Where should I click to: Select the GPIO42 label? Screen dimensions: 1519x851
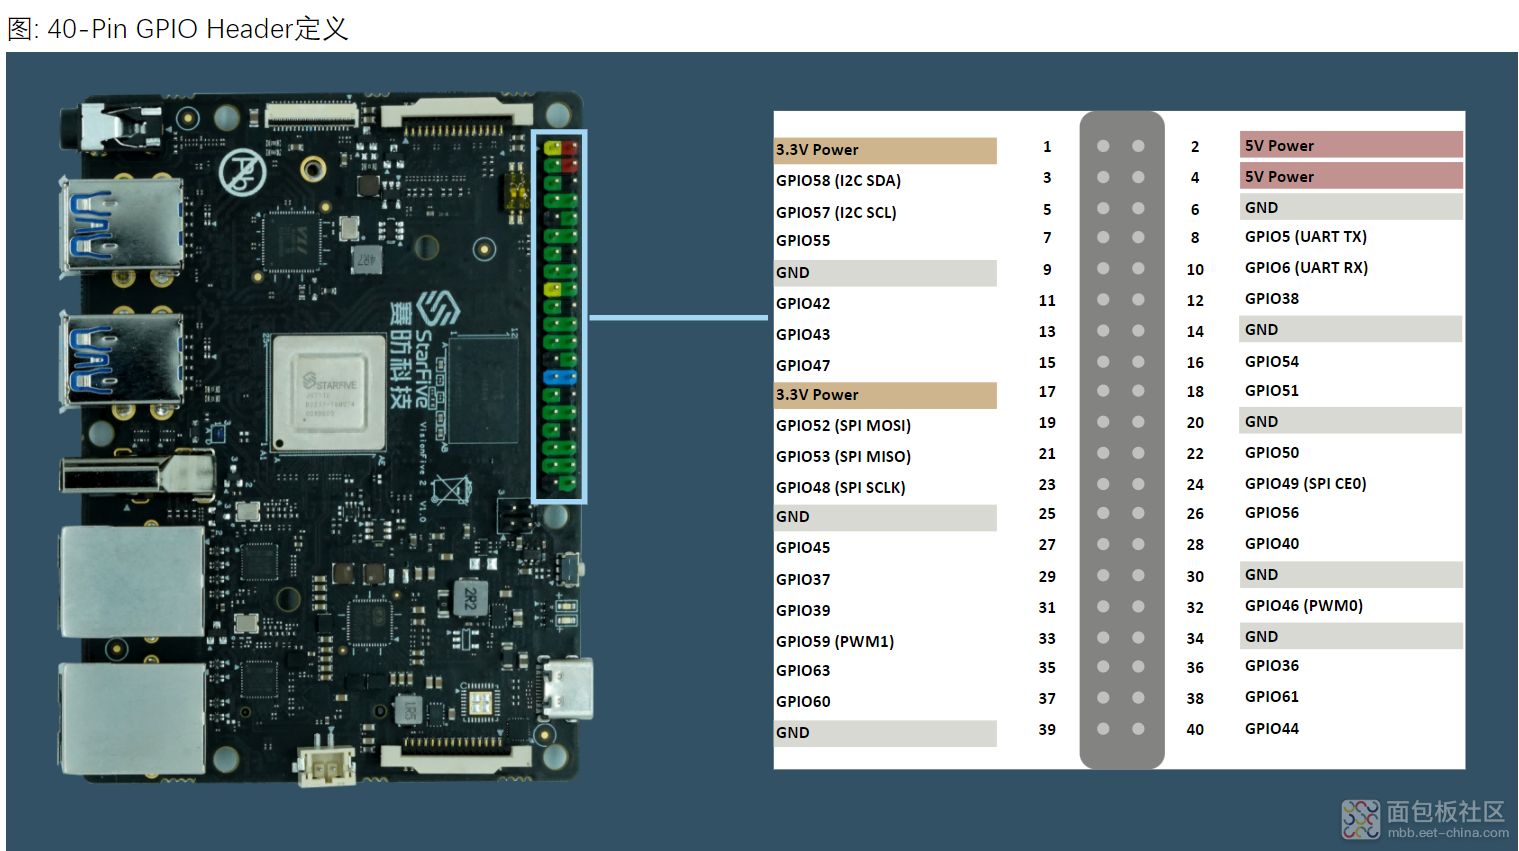(x=803, y=304)
